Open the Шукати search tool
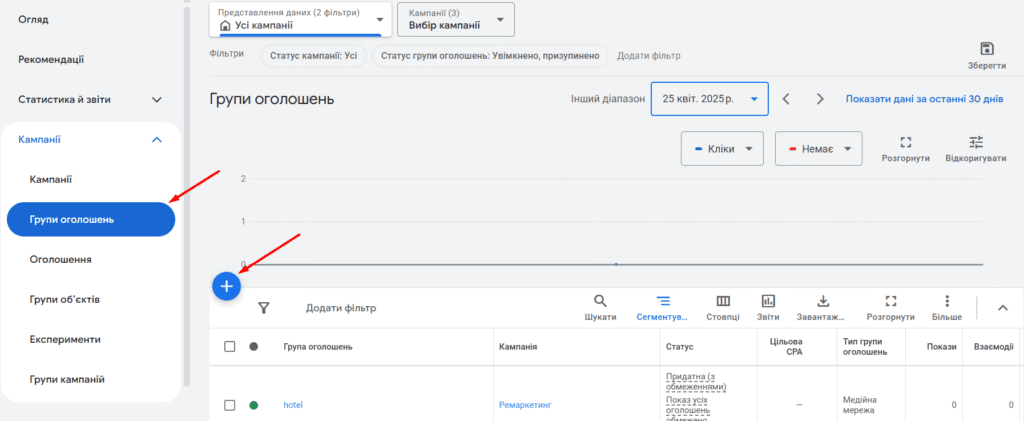This screenshot has height=421, width=1024. pyautogui.click(x=600, y=302)
